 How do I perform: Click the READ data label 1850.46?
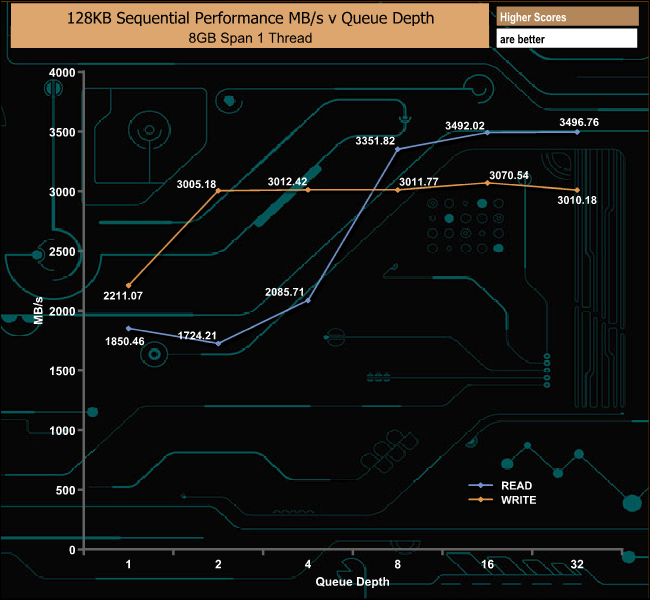pyautogui.click(x=125, y=341)
